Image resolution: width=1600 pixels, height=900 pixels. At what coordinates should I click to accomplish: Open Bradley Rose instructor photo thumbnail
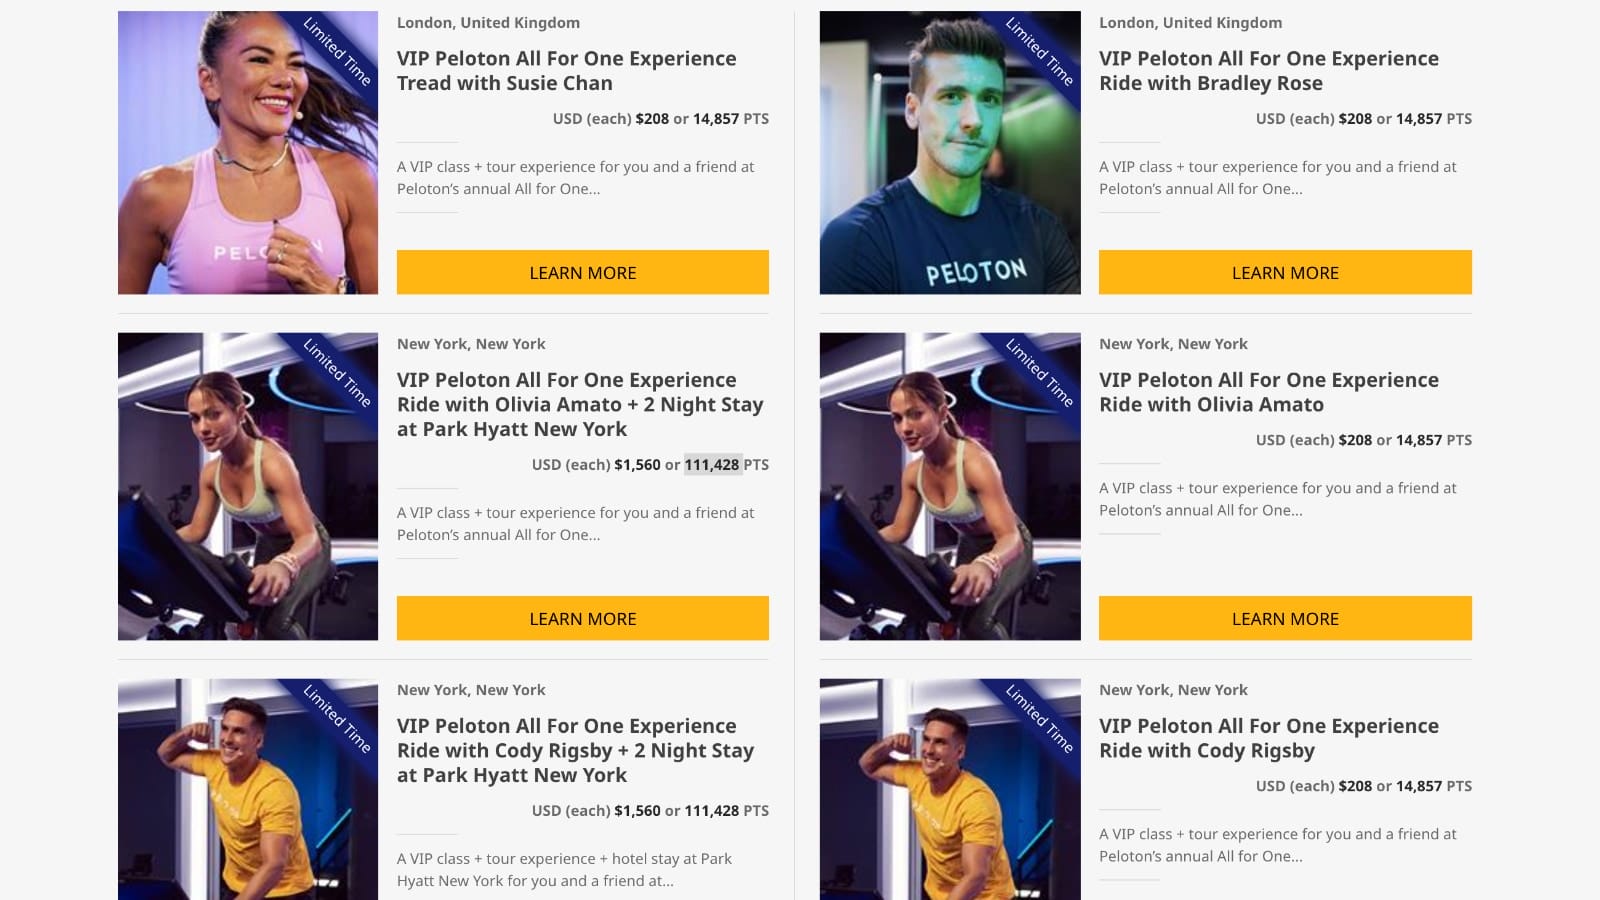(950, 152)
